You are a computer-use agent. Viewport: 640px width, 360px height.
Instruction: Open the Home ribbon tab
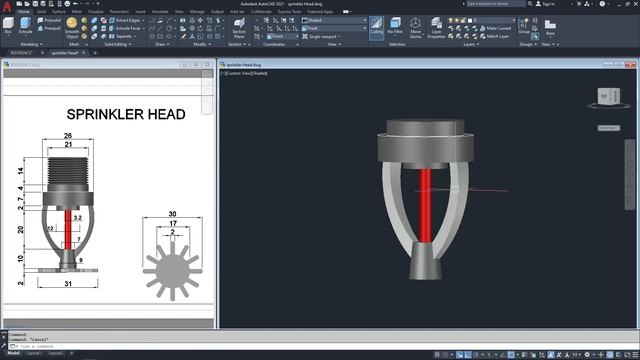click(24, 11)
